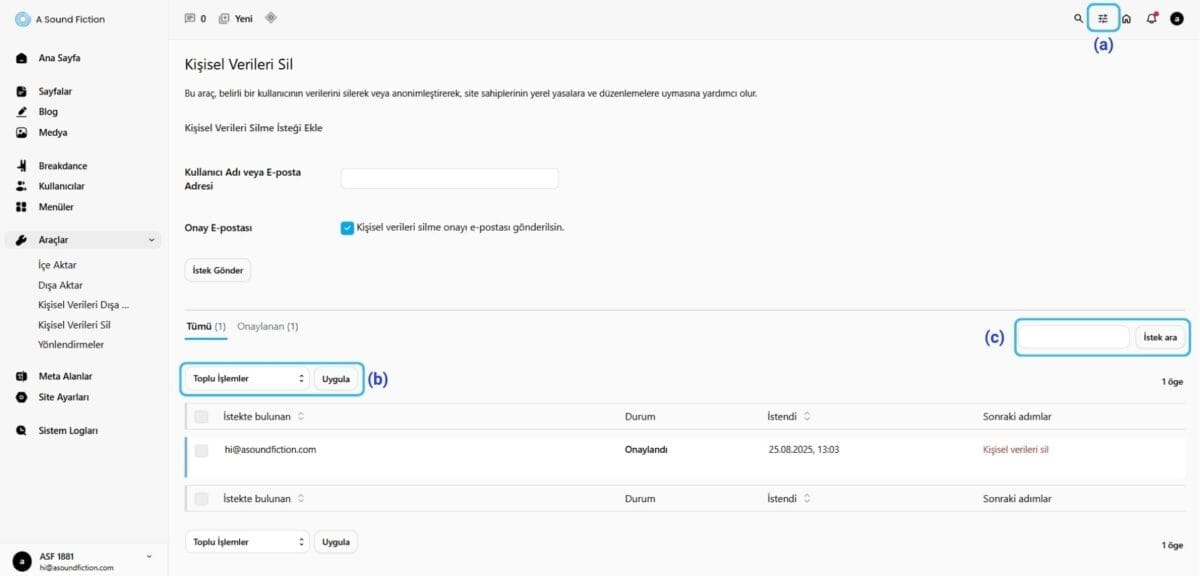The width and height of the screenshot is (1200, 576).
Task: Click the A Sound Fiction logo
Action: [x=22, y=19]
